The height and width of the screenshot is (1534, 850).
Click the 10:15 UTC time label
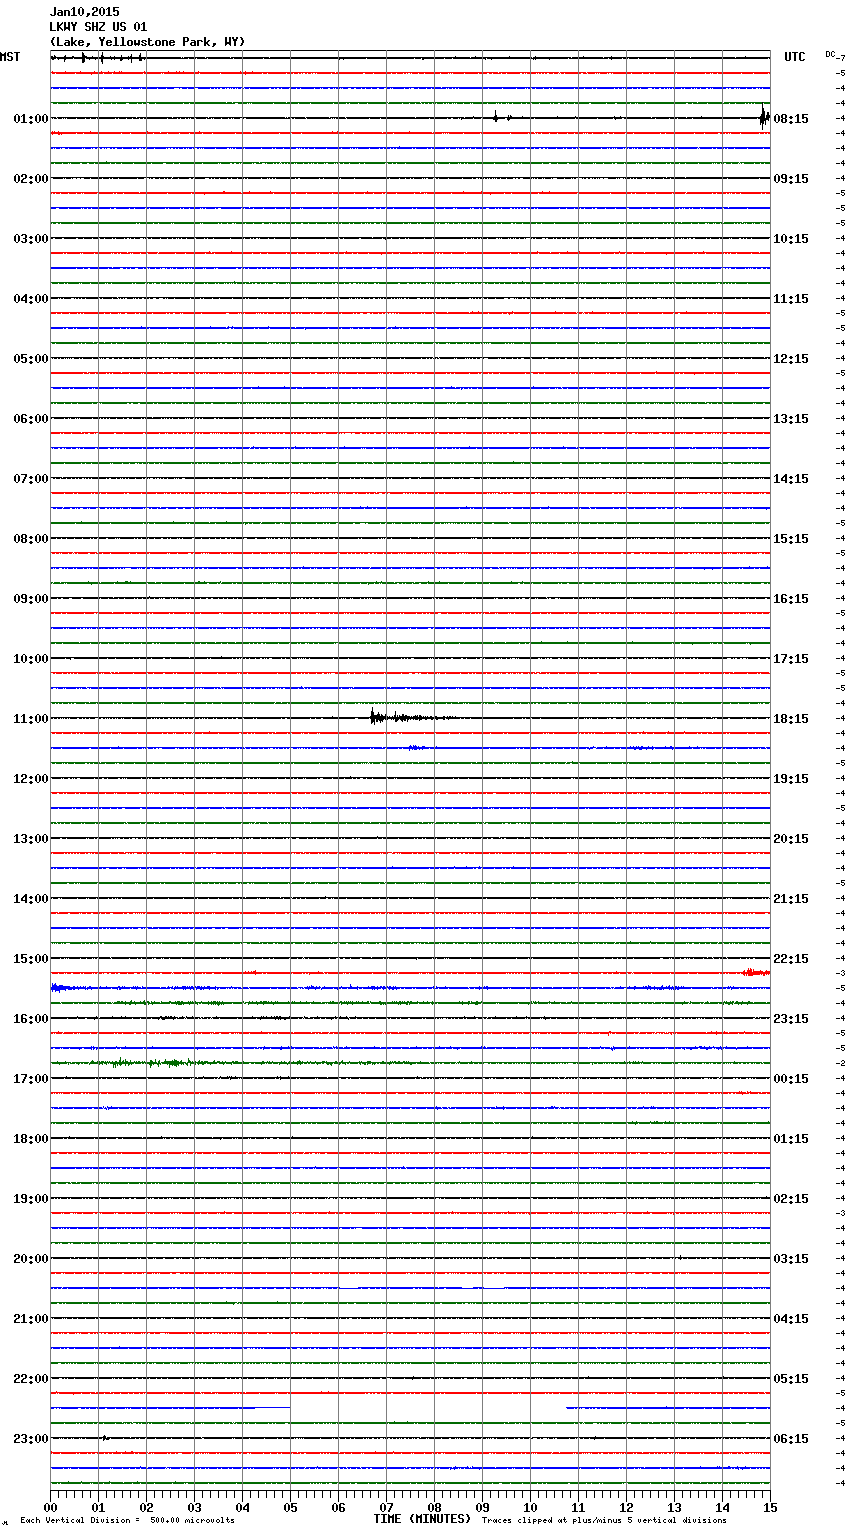coord(791,239)
